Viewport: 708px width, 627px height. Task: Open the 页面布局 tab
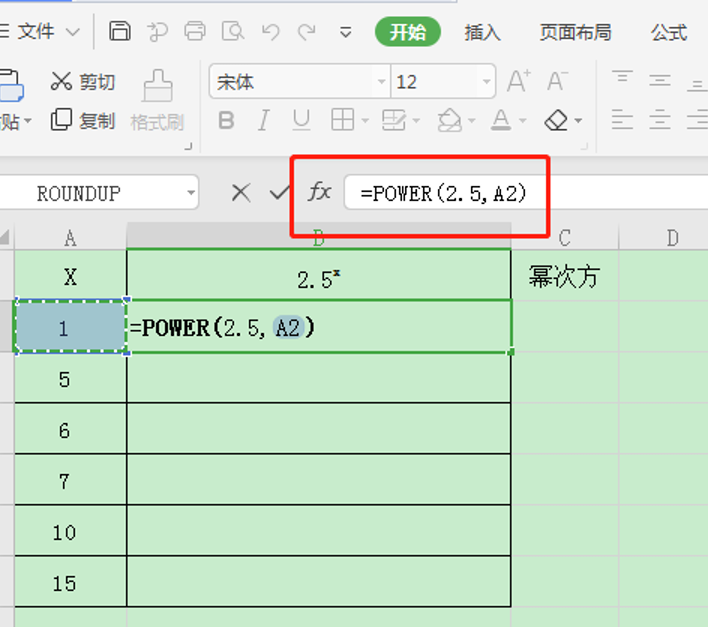(x=575, y=33)
